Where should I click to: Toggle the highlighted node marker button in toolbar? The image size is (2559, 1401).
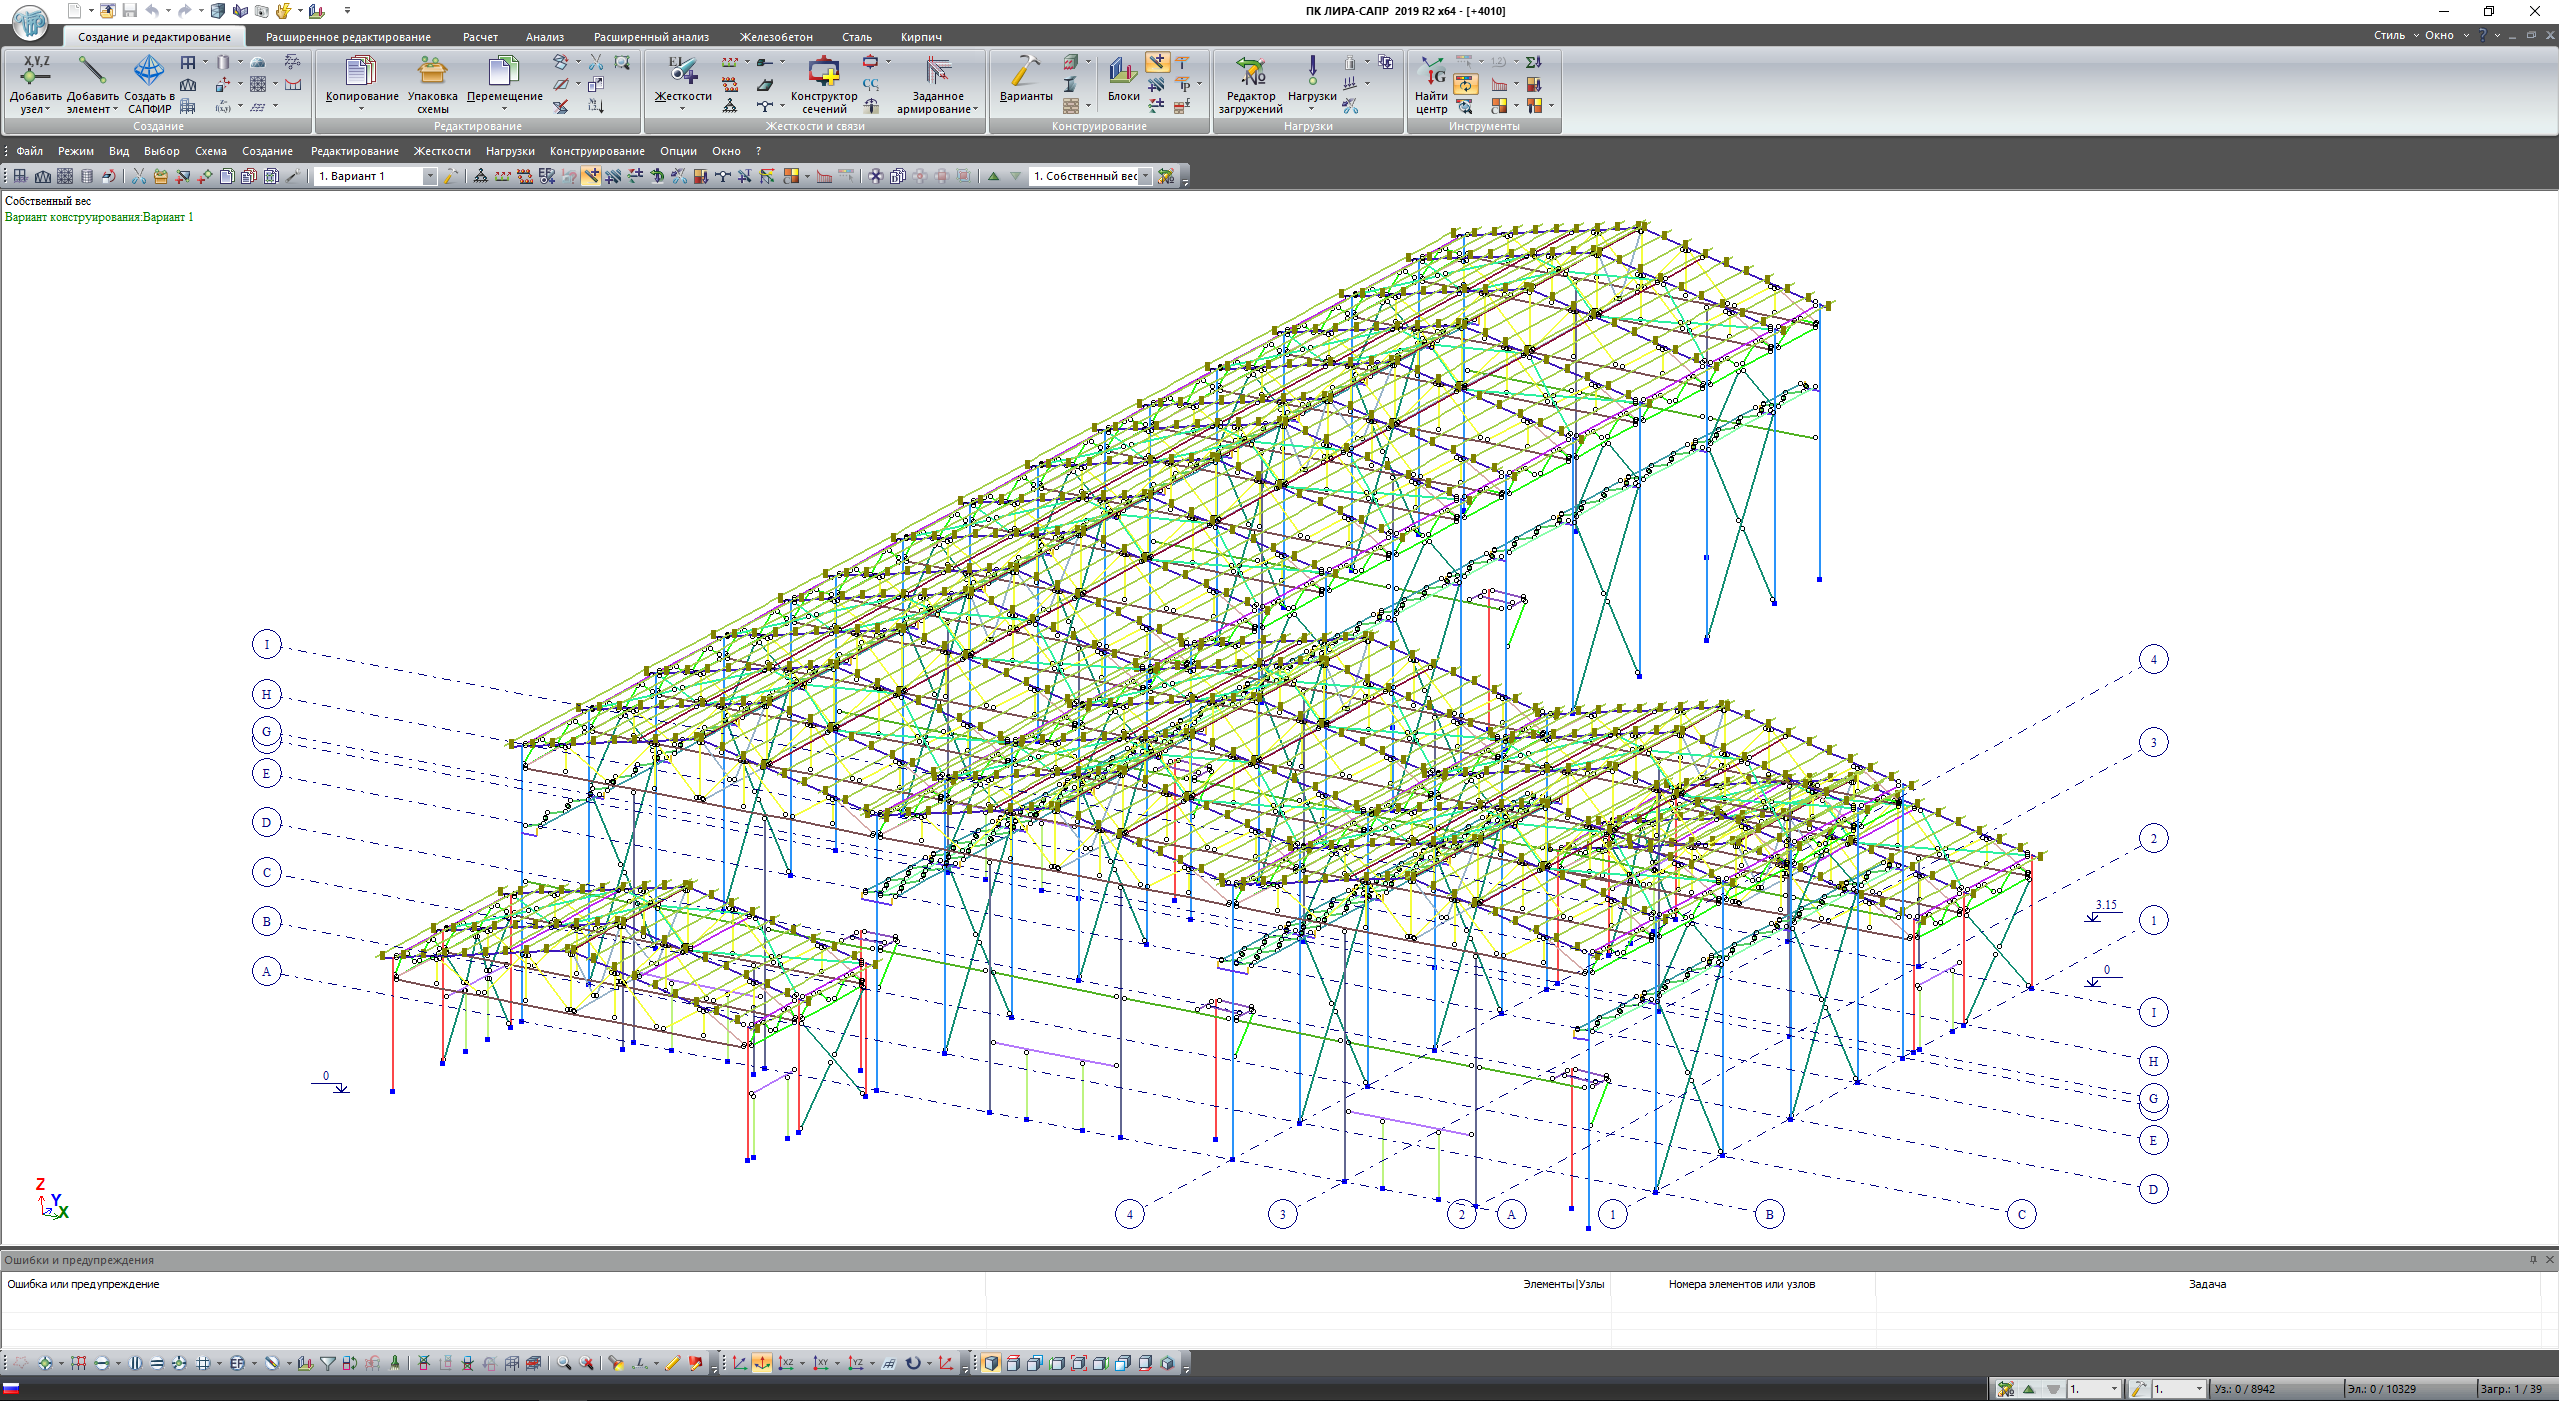click(x=592, y=177)
